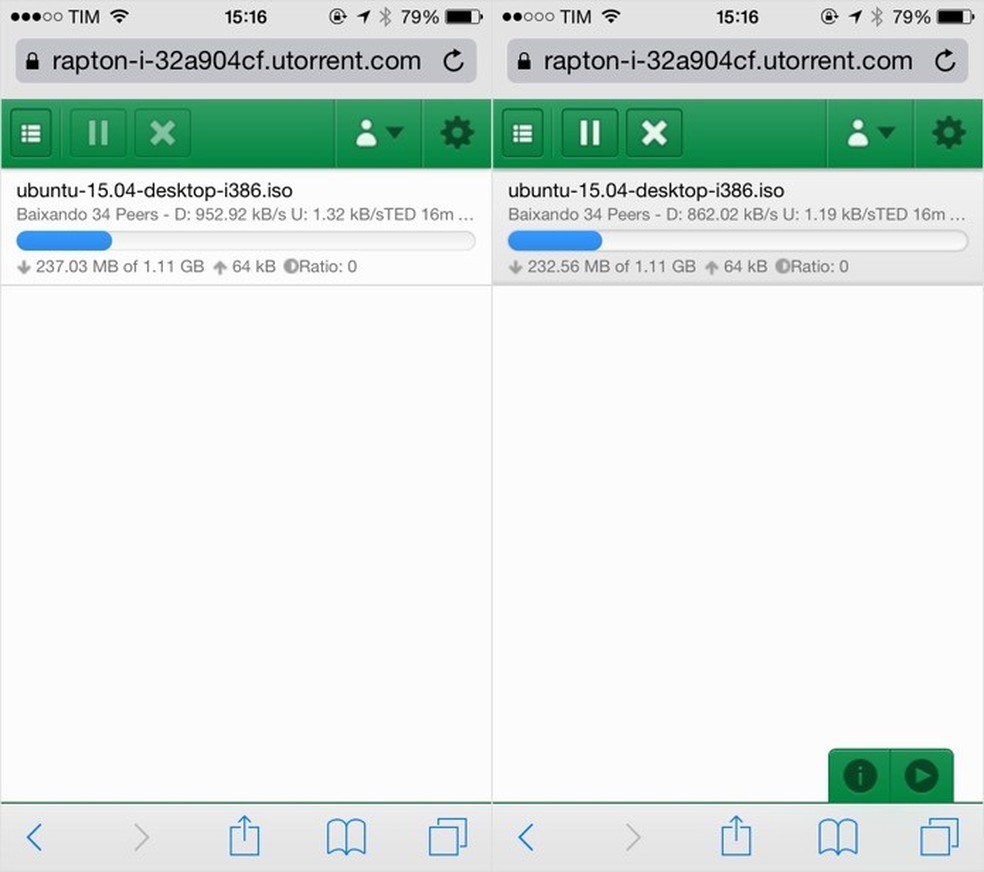Tap lock icon in left phone address bar

click(x=32, y=61)
